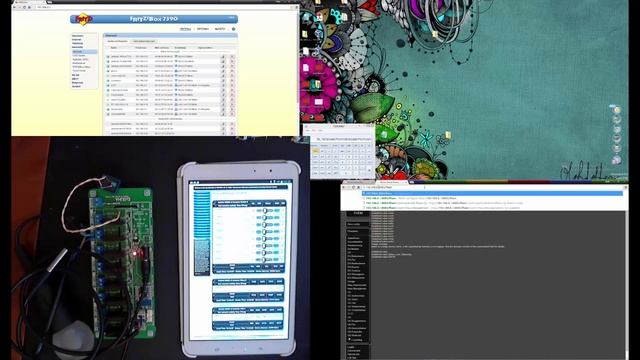
Task: Click the tall equals key in Calculator
Action: tap(369, 170)
